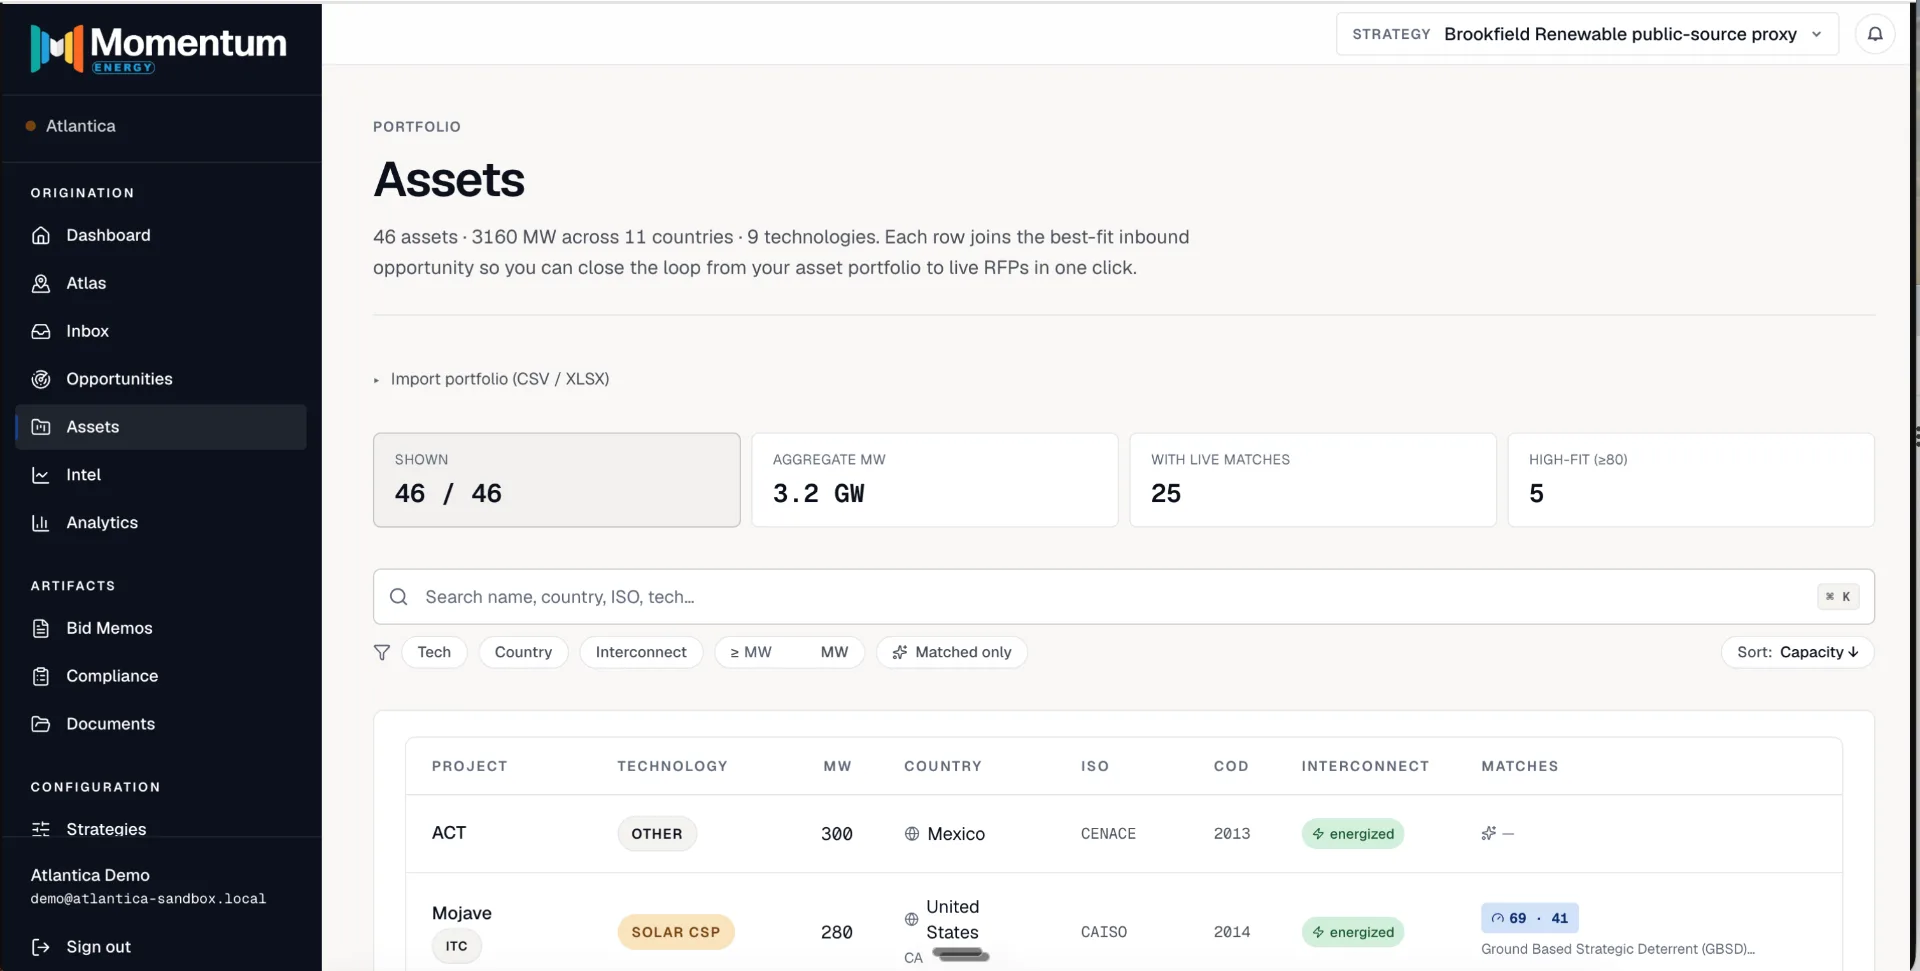Click the ITC tag under Mojave
This screenshot has height=971, width=1920.
tap(457, 946)
